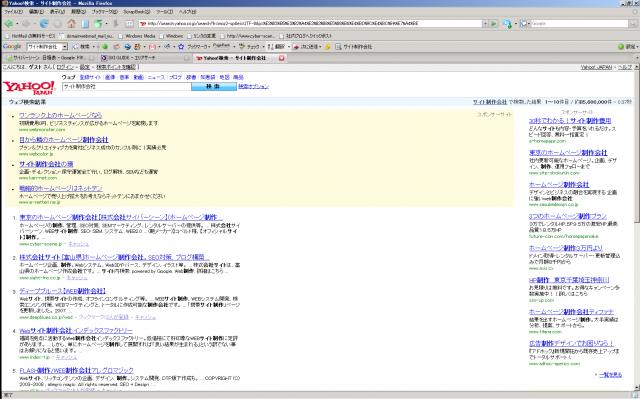
Task: Click the Windows Media bookmark in bookmarks toolbar
Action: pyautogui.click(x=137, y=36)
